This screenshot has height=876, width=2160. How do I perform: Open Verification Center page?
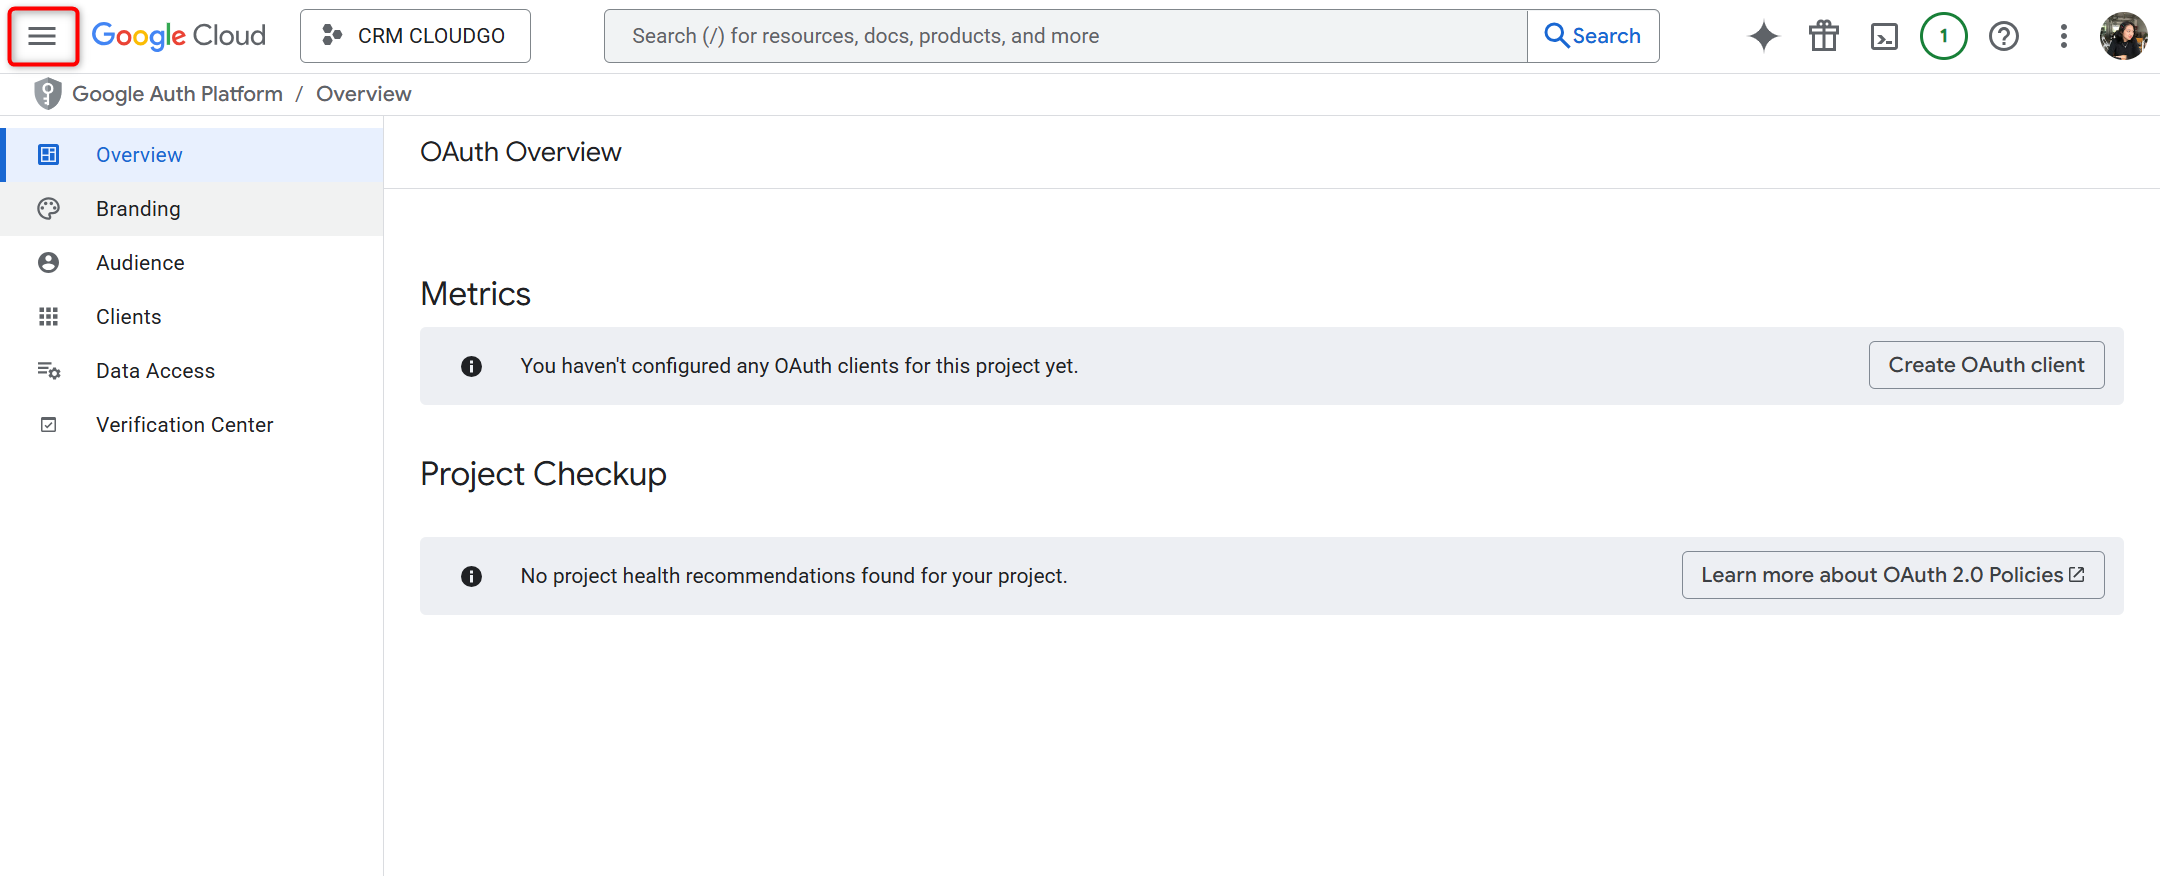pyautogui.click(x=184, y=425)
